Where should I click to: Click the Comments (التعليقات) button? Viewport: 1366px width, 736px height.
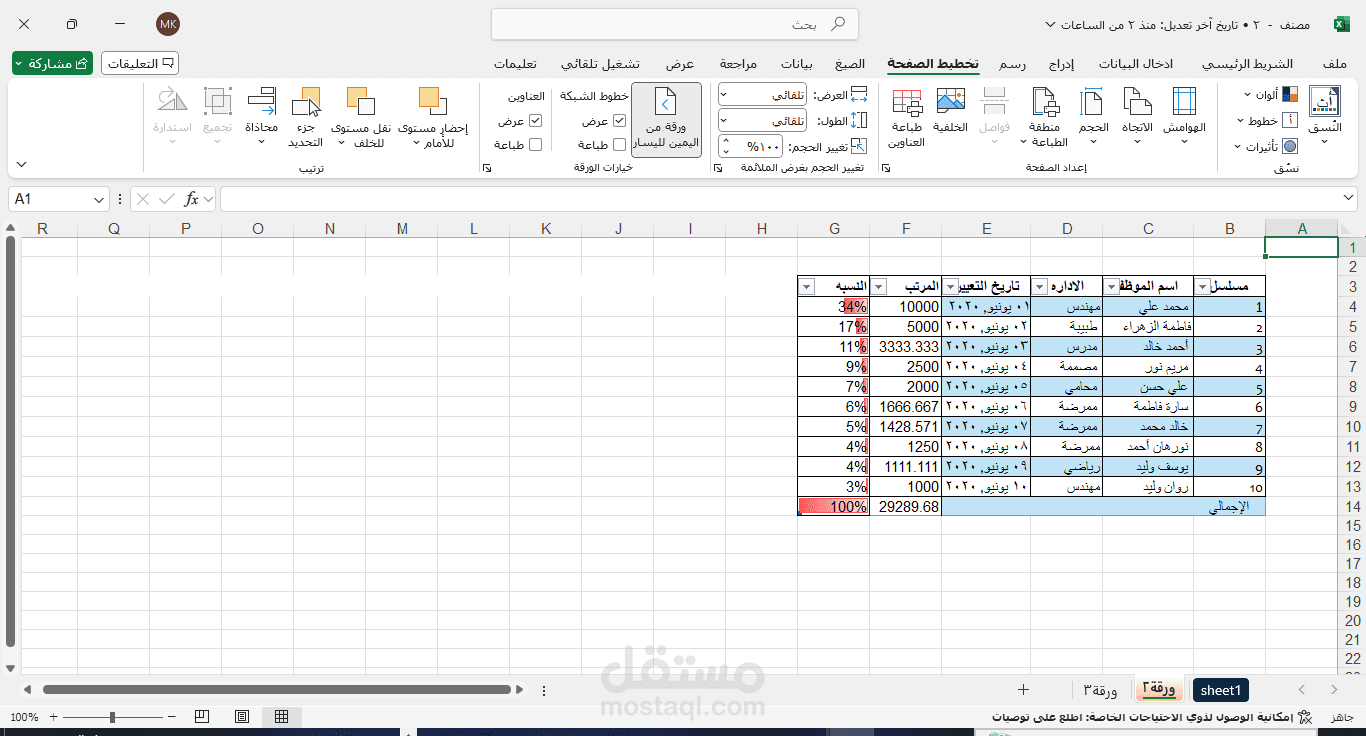point(140,63)
